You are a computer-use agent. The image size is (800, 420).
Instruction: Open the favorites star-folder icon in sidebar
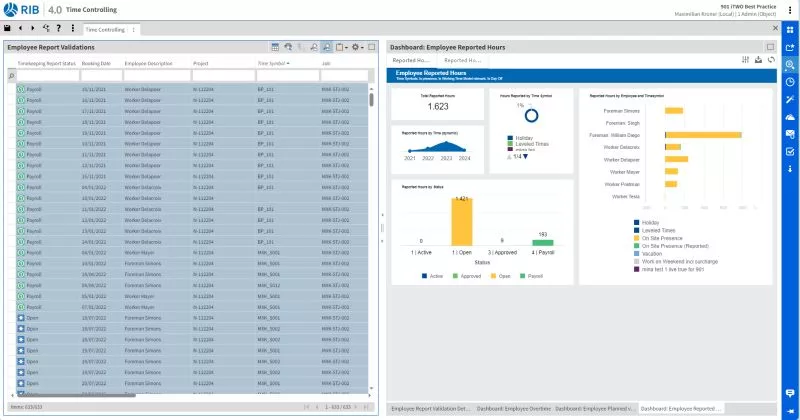coord(790,47)
